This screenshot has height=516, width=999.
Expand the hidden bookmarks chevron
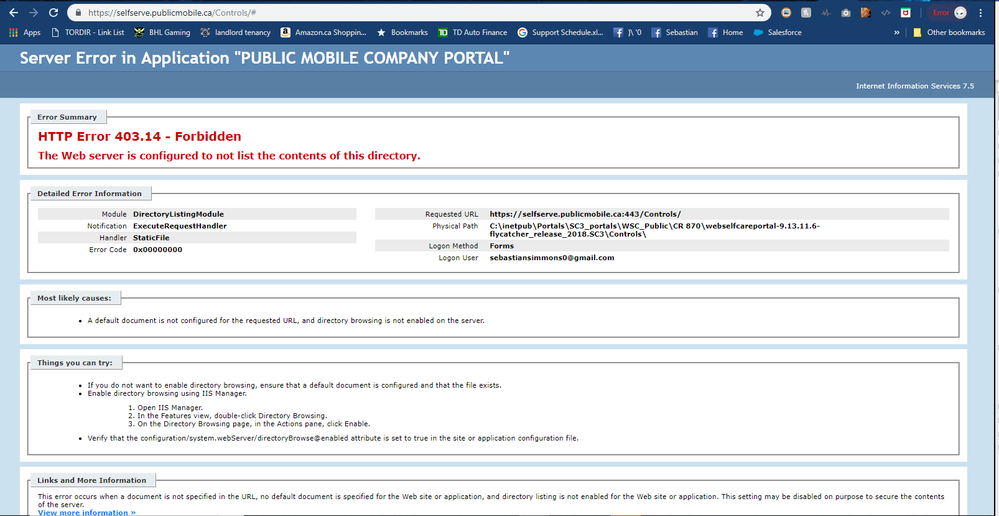[x=897, y=32]
